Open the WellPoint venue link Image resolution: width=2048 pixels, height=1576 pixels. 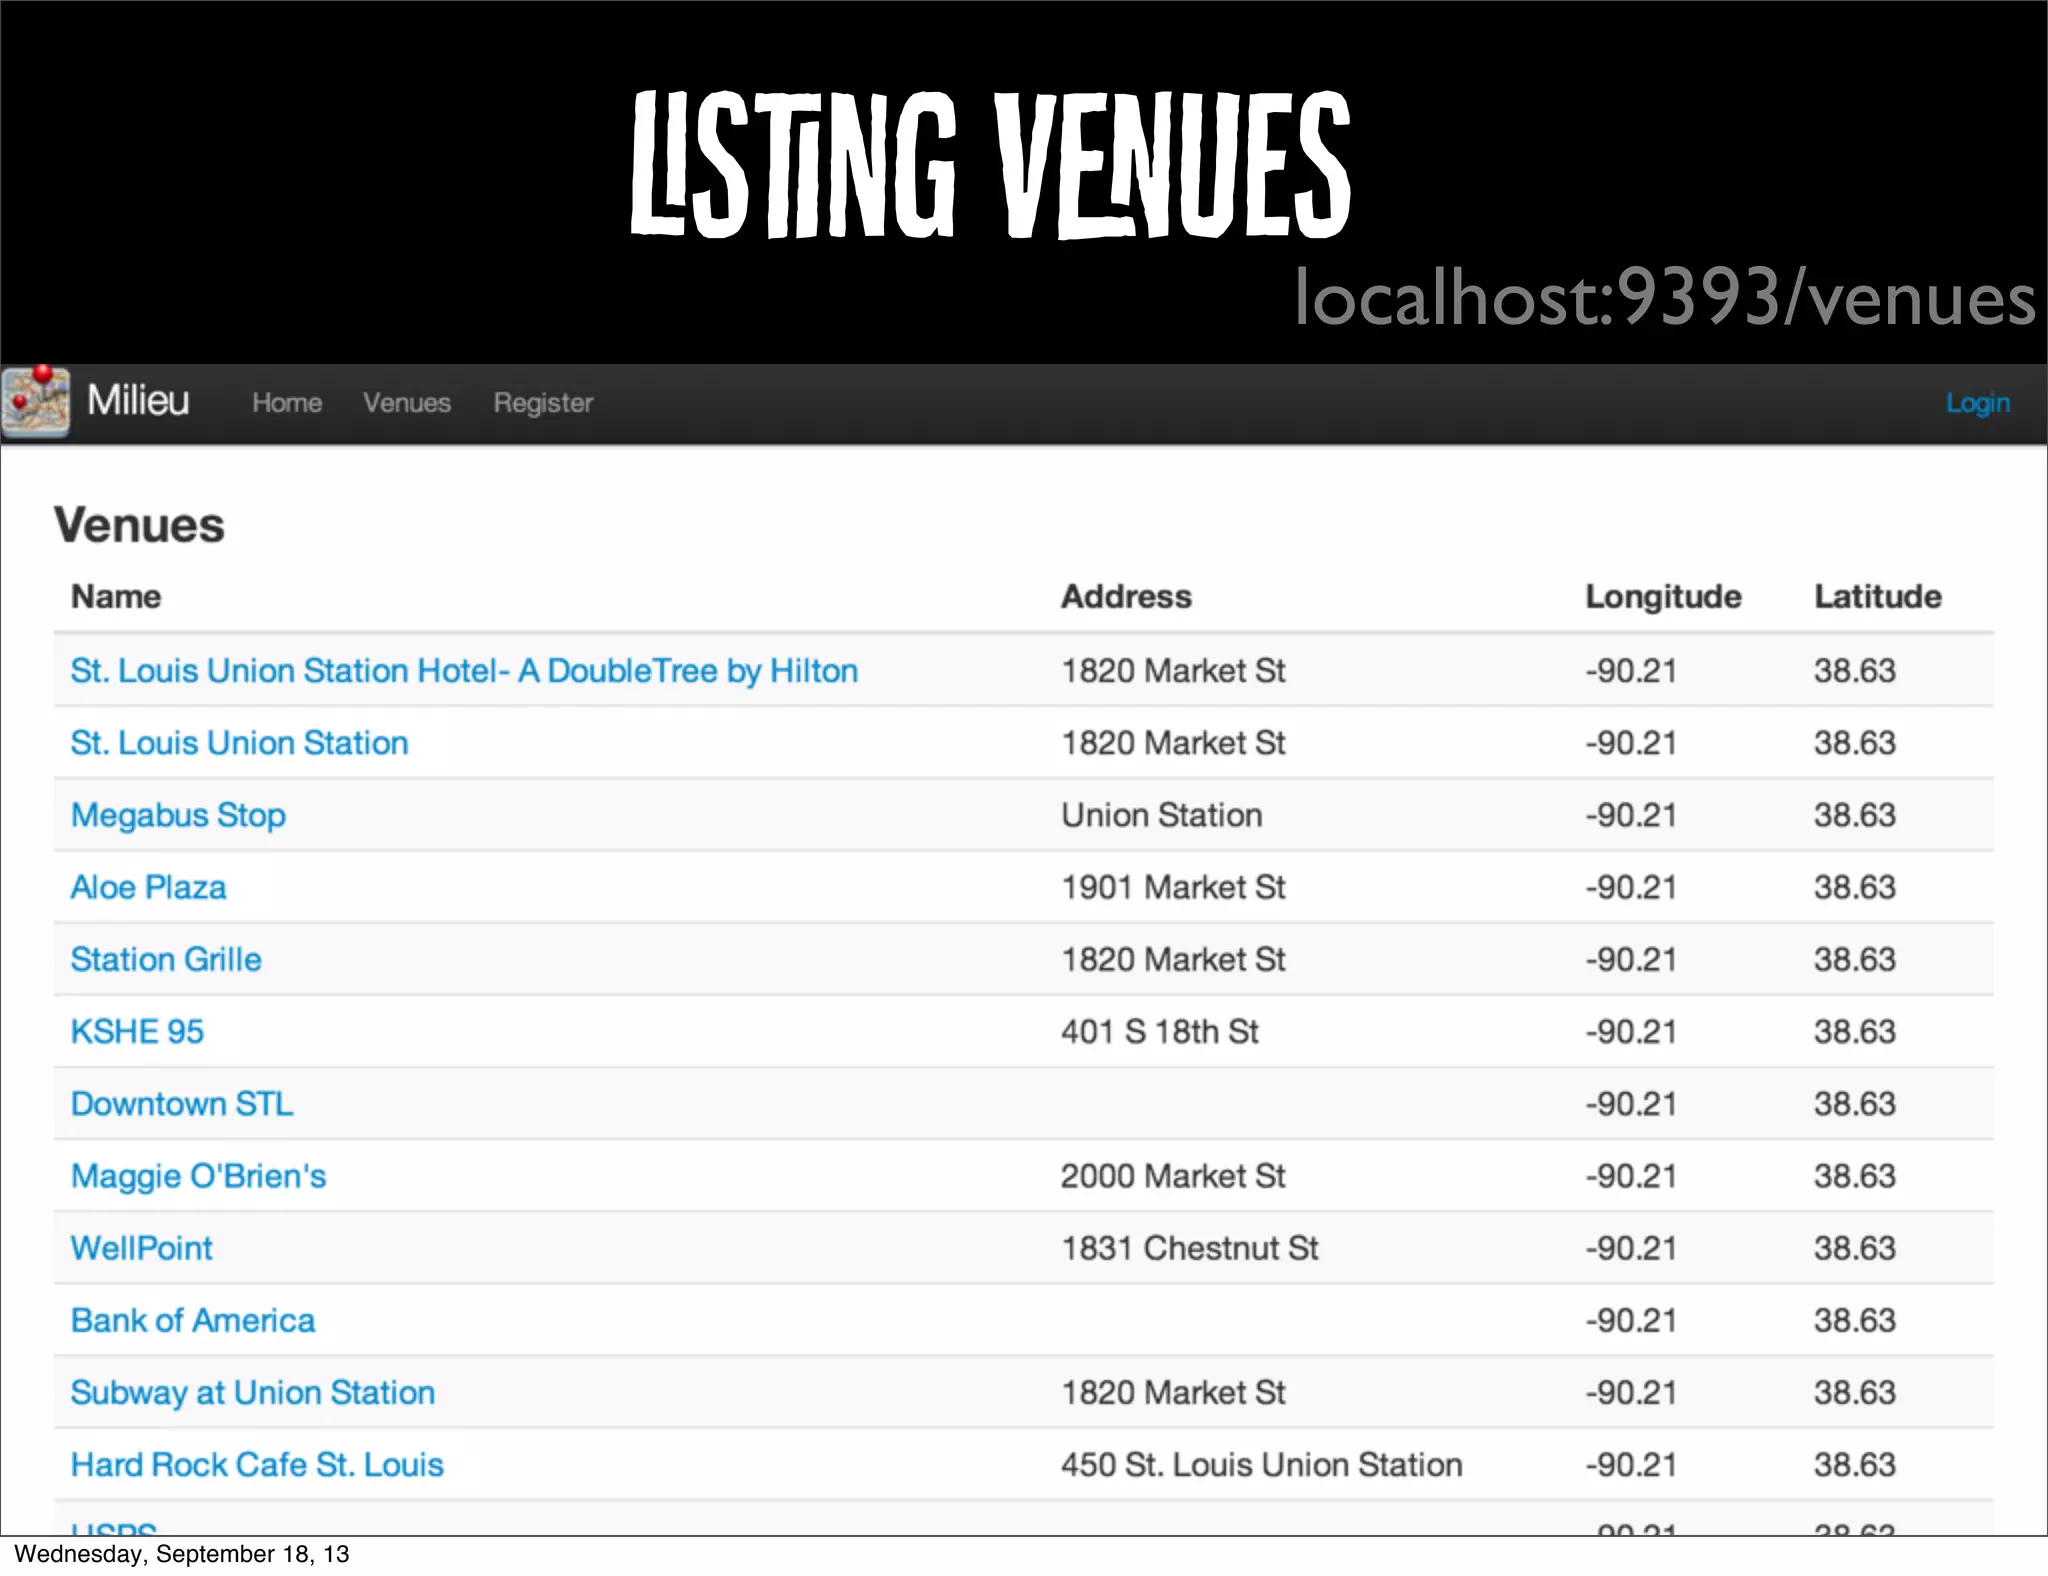click(x=141, y=1249)
